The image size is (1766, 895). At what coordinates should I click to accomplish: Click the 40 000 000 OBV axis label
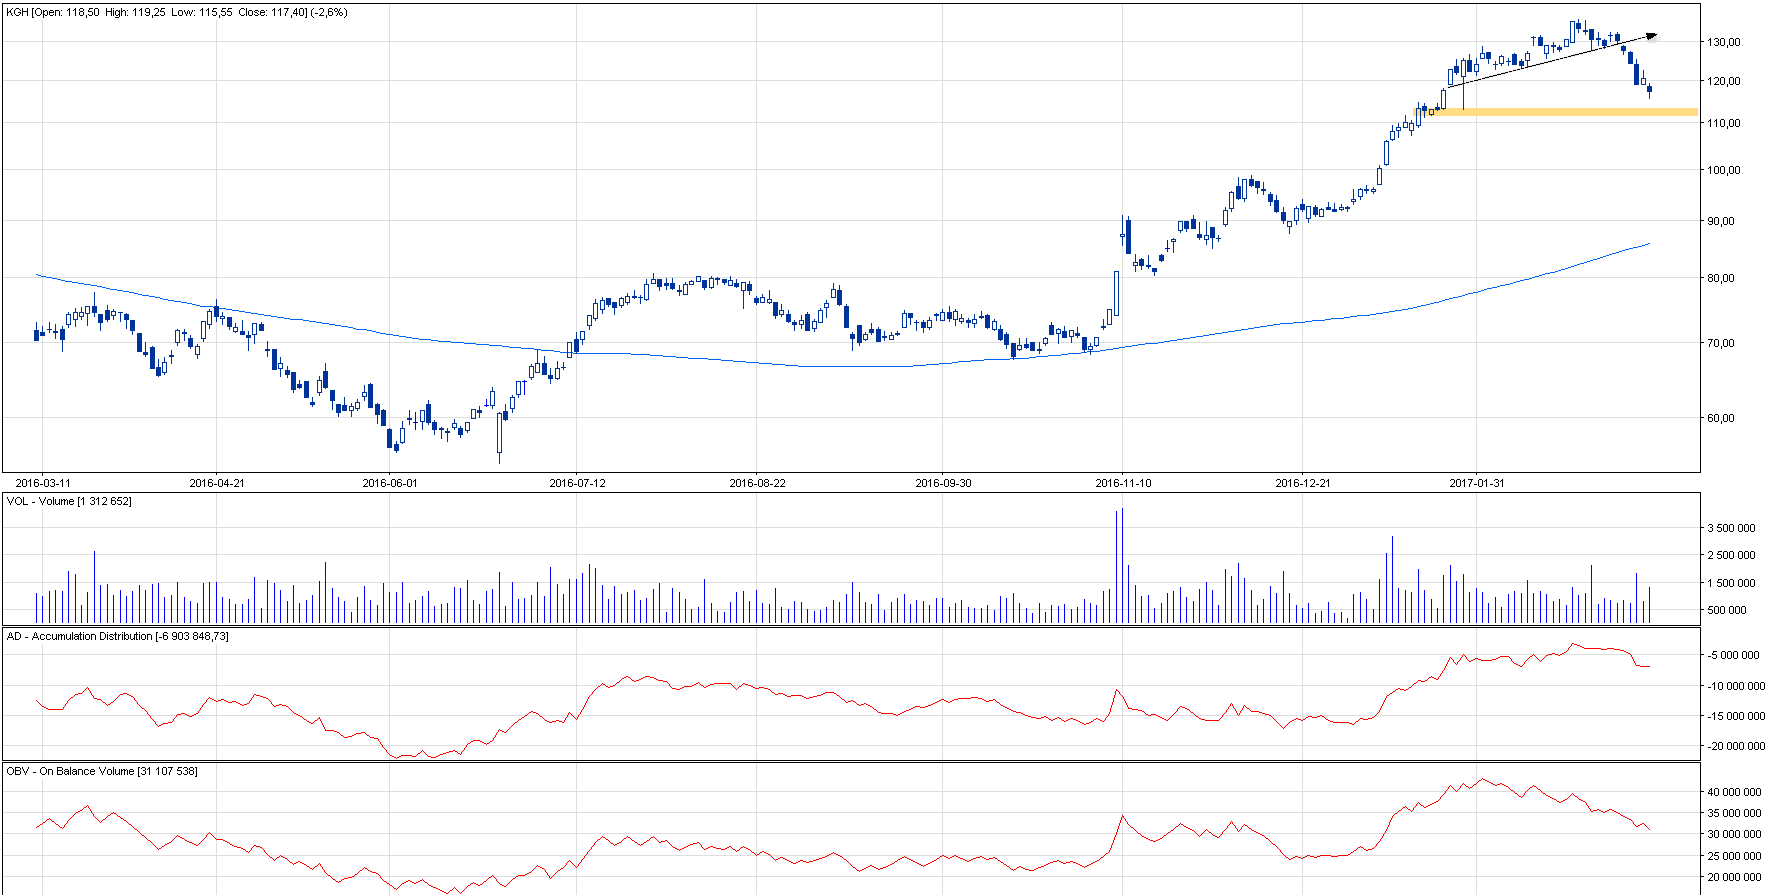pyautogui.click(x=1733, y=792)
